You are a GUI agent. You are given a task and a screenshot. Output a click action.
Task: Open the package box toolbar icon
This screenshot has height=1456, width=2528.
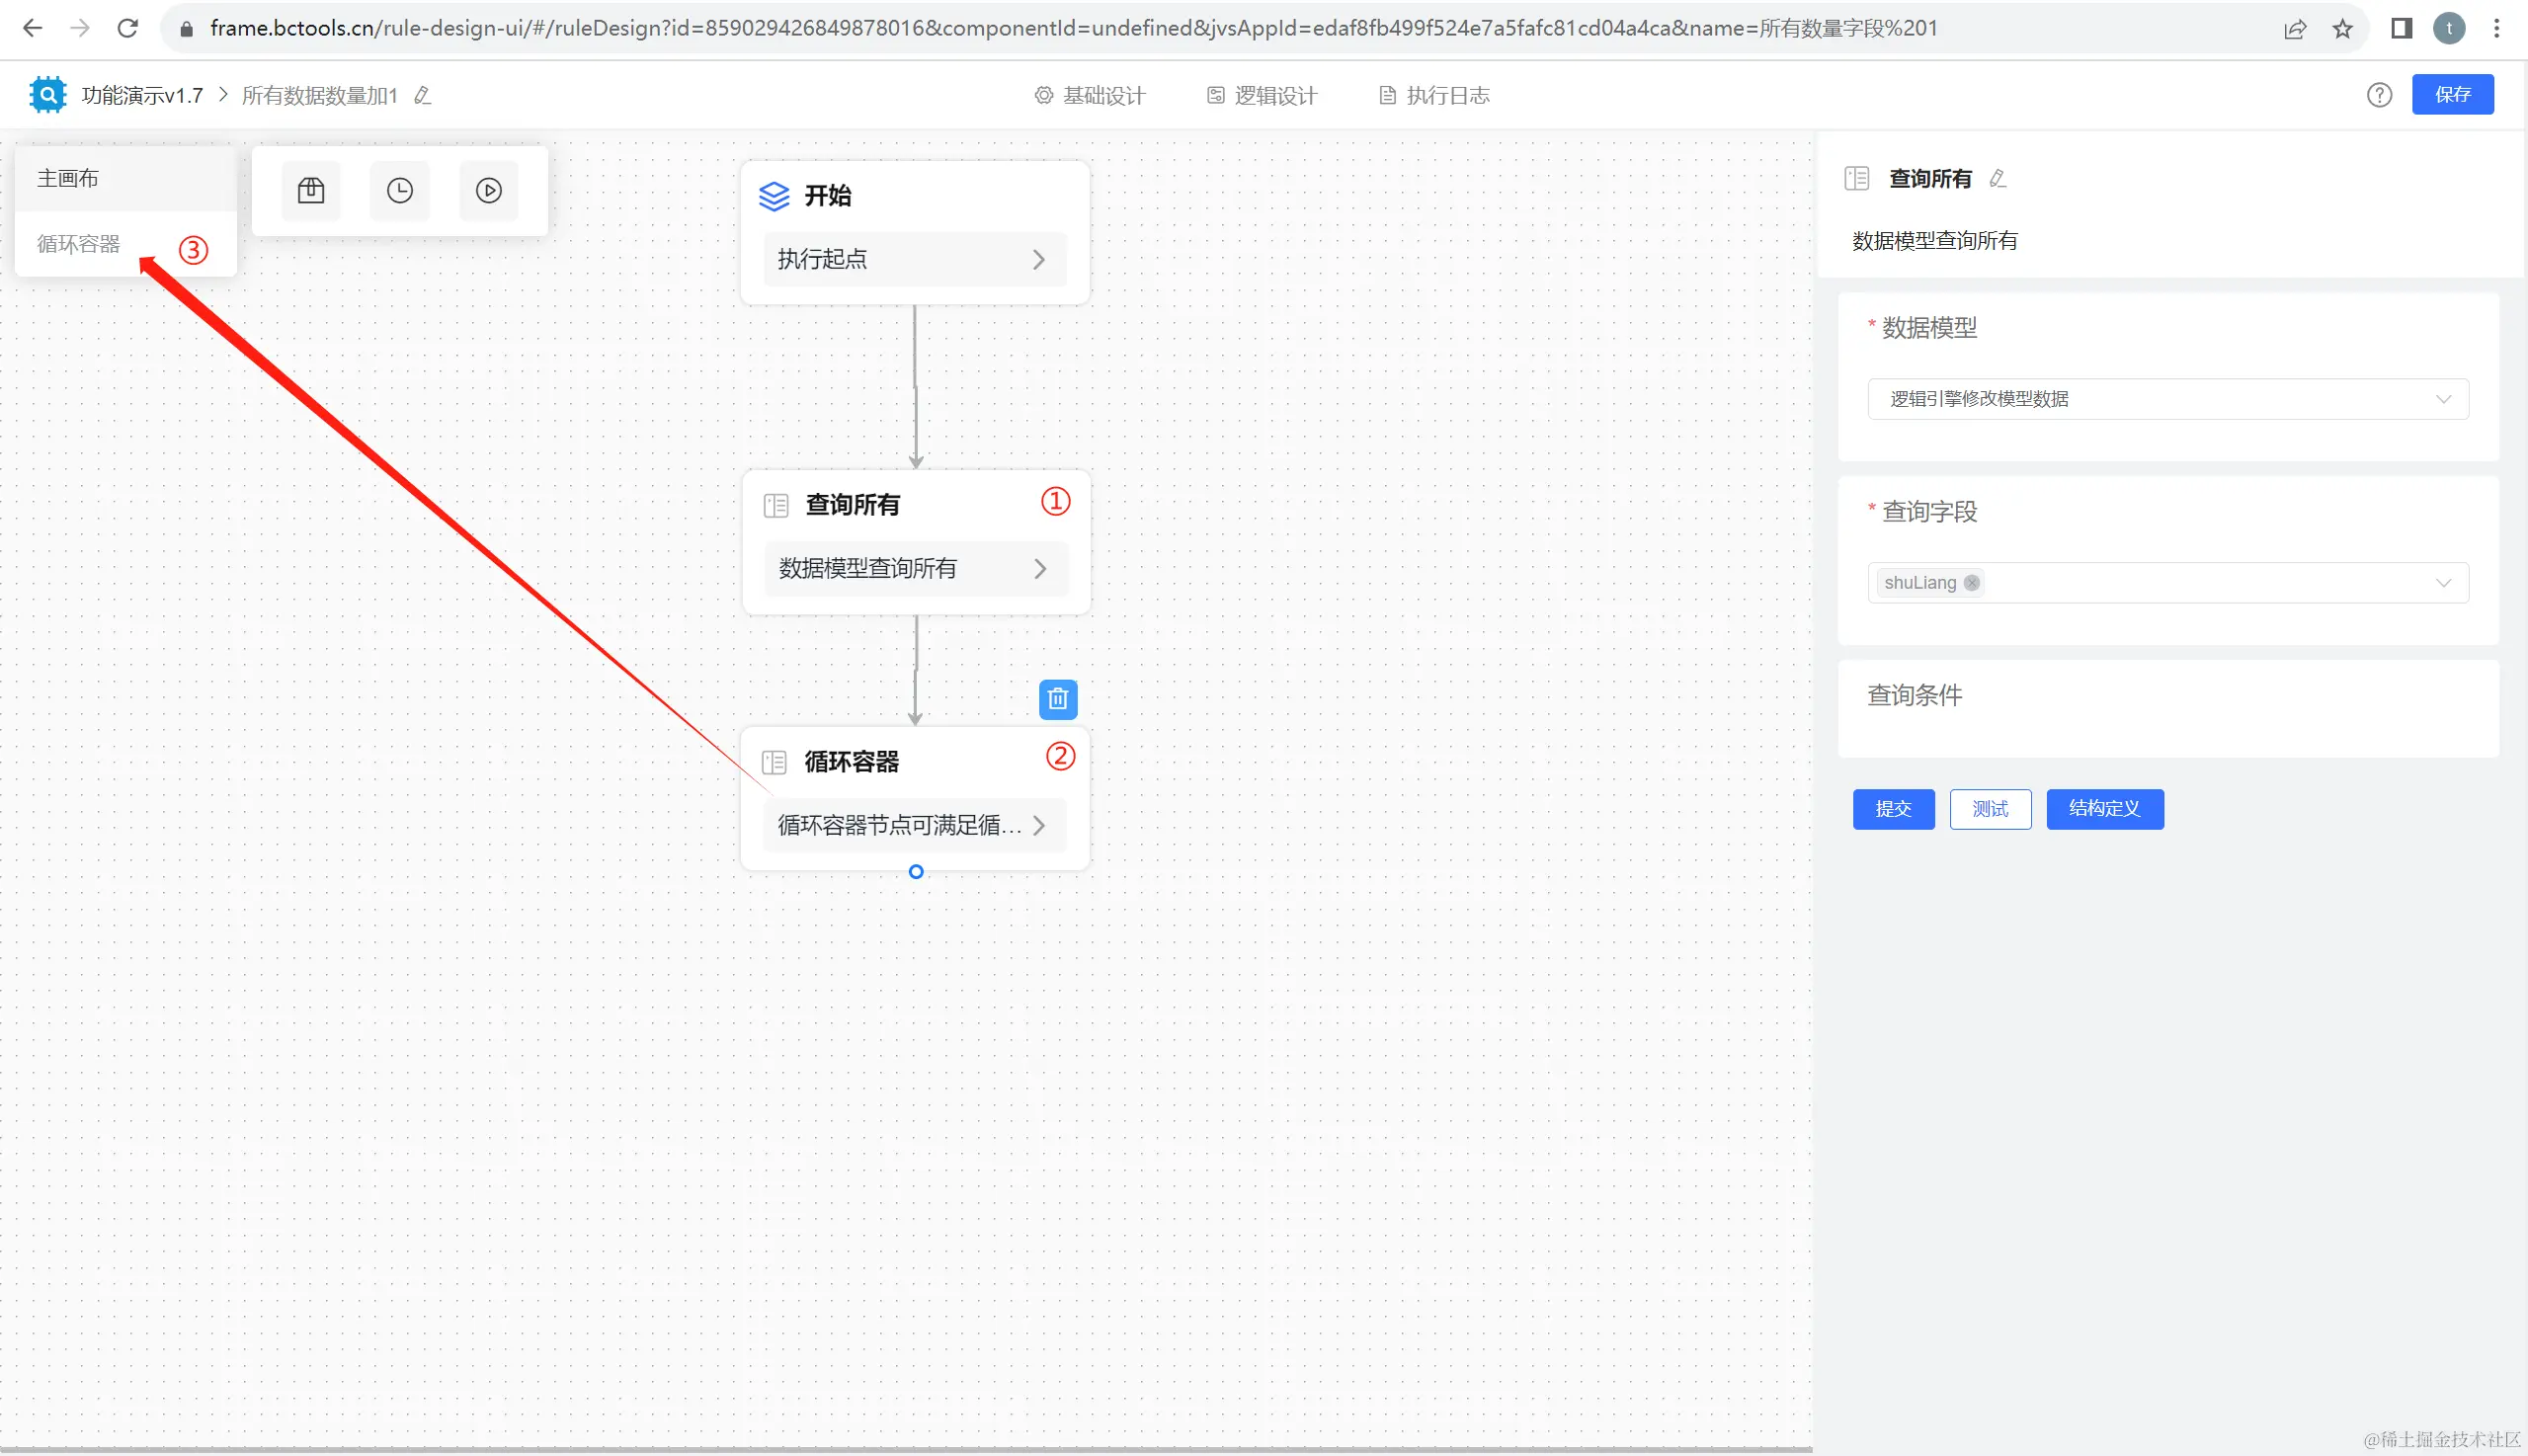pyautogui.click(x=311, y=190)
